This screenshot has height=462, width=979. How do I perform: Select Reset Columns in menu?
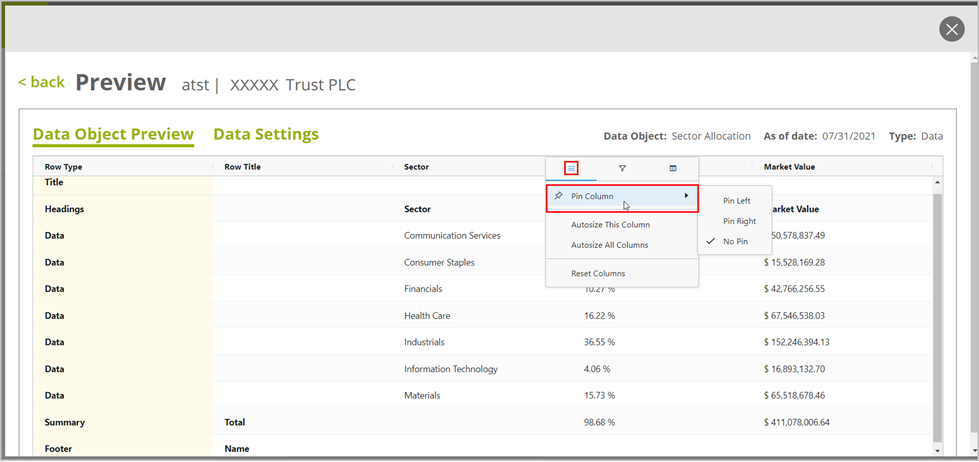pos(598,273)
